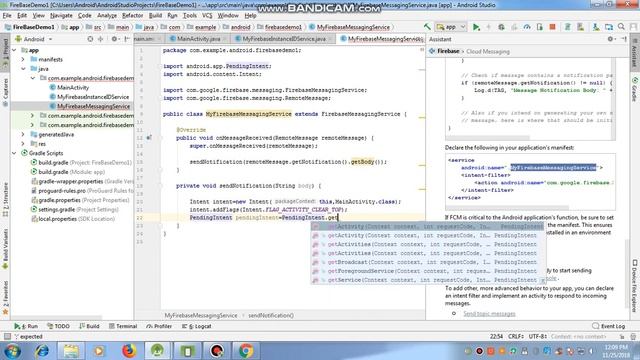Image resolution: width=640 pixels, height=360 pixels.
Task: Open the Windows Start menu
Action: 13,351
